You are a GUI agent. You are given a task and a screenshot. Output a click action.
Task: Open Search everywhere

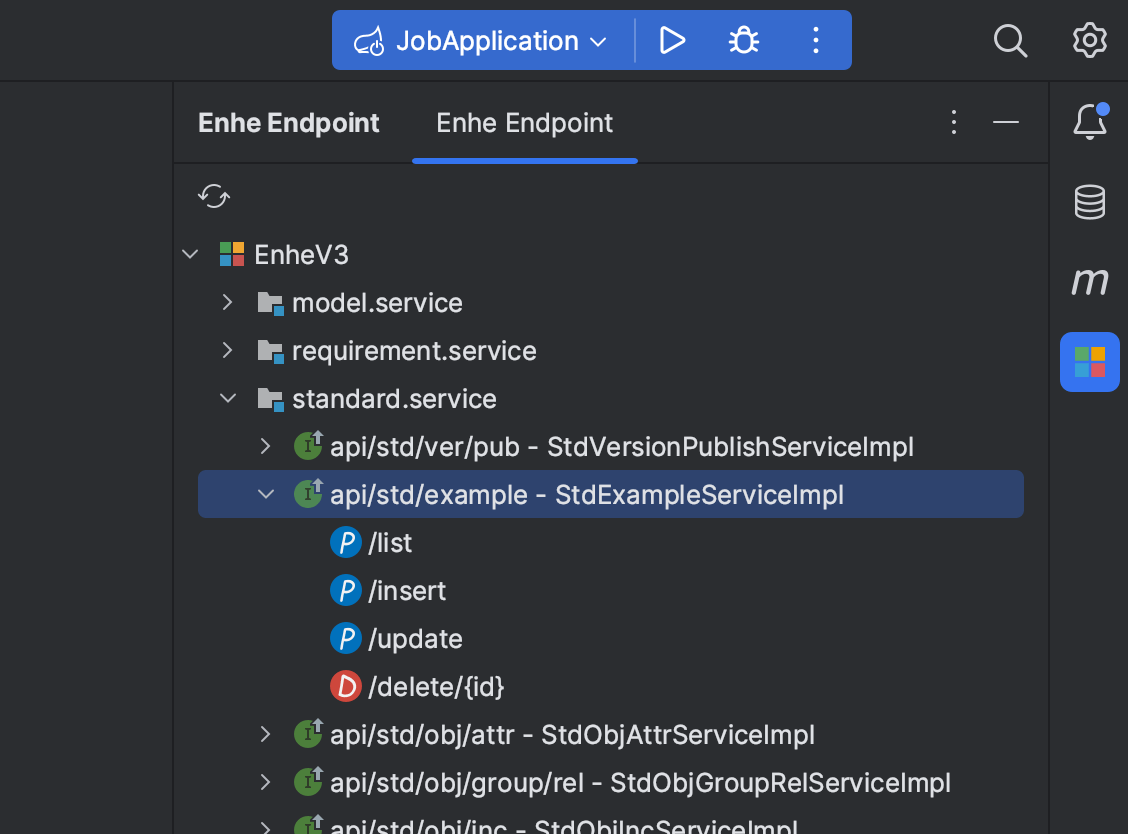pyautogui.click(x=1010, y=41)
